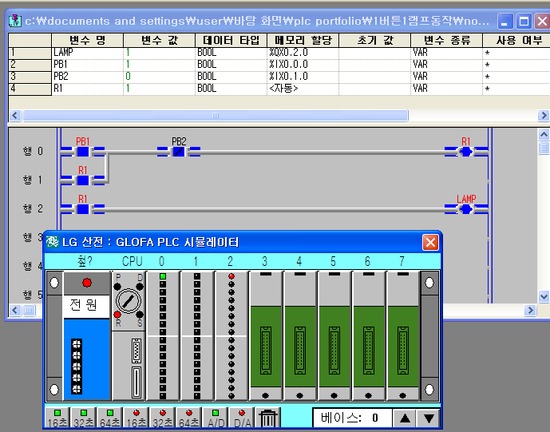Click the %QX0.2.0 memory address cell

303,53
